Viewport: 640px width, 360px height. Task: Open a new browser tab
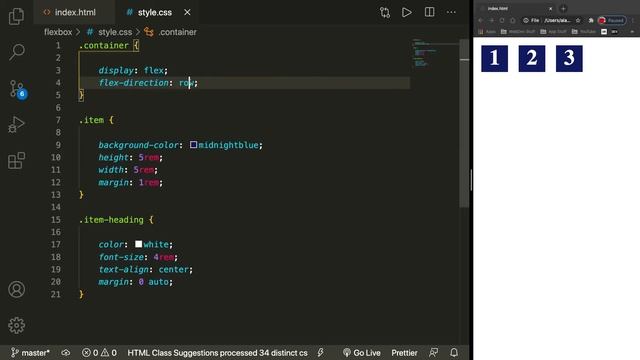[563, 8]
